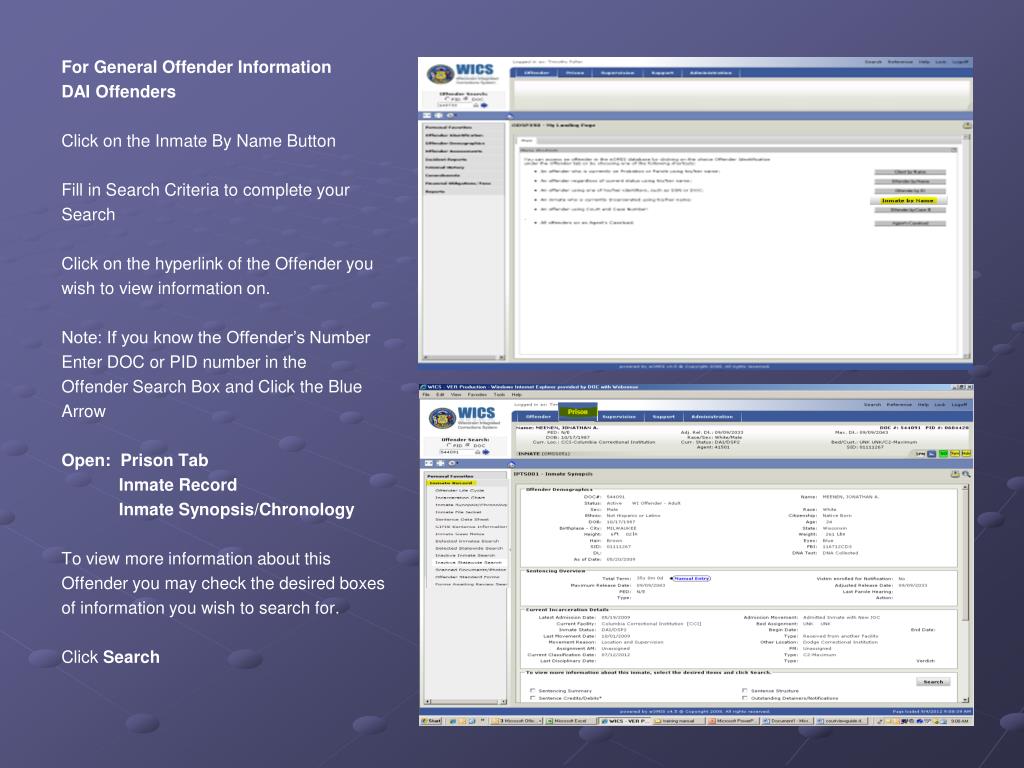Click the Offender by Case # button
This screenshot has width=1024, height=768.
(910, 210)
